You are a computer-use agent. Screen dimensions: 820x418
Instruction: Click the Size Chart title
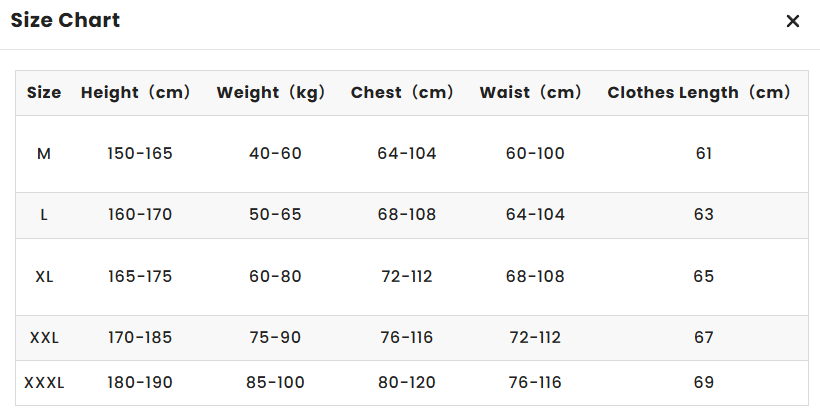click(65, 20)
